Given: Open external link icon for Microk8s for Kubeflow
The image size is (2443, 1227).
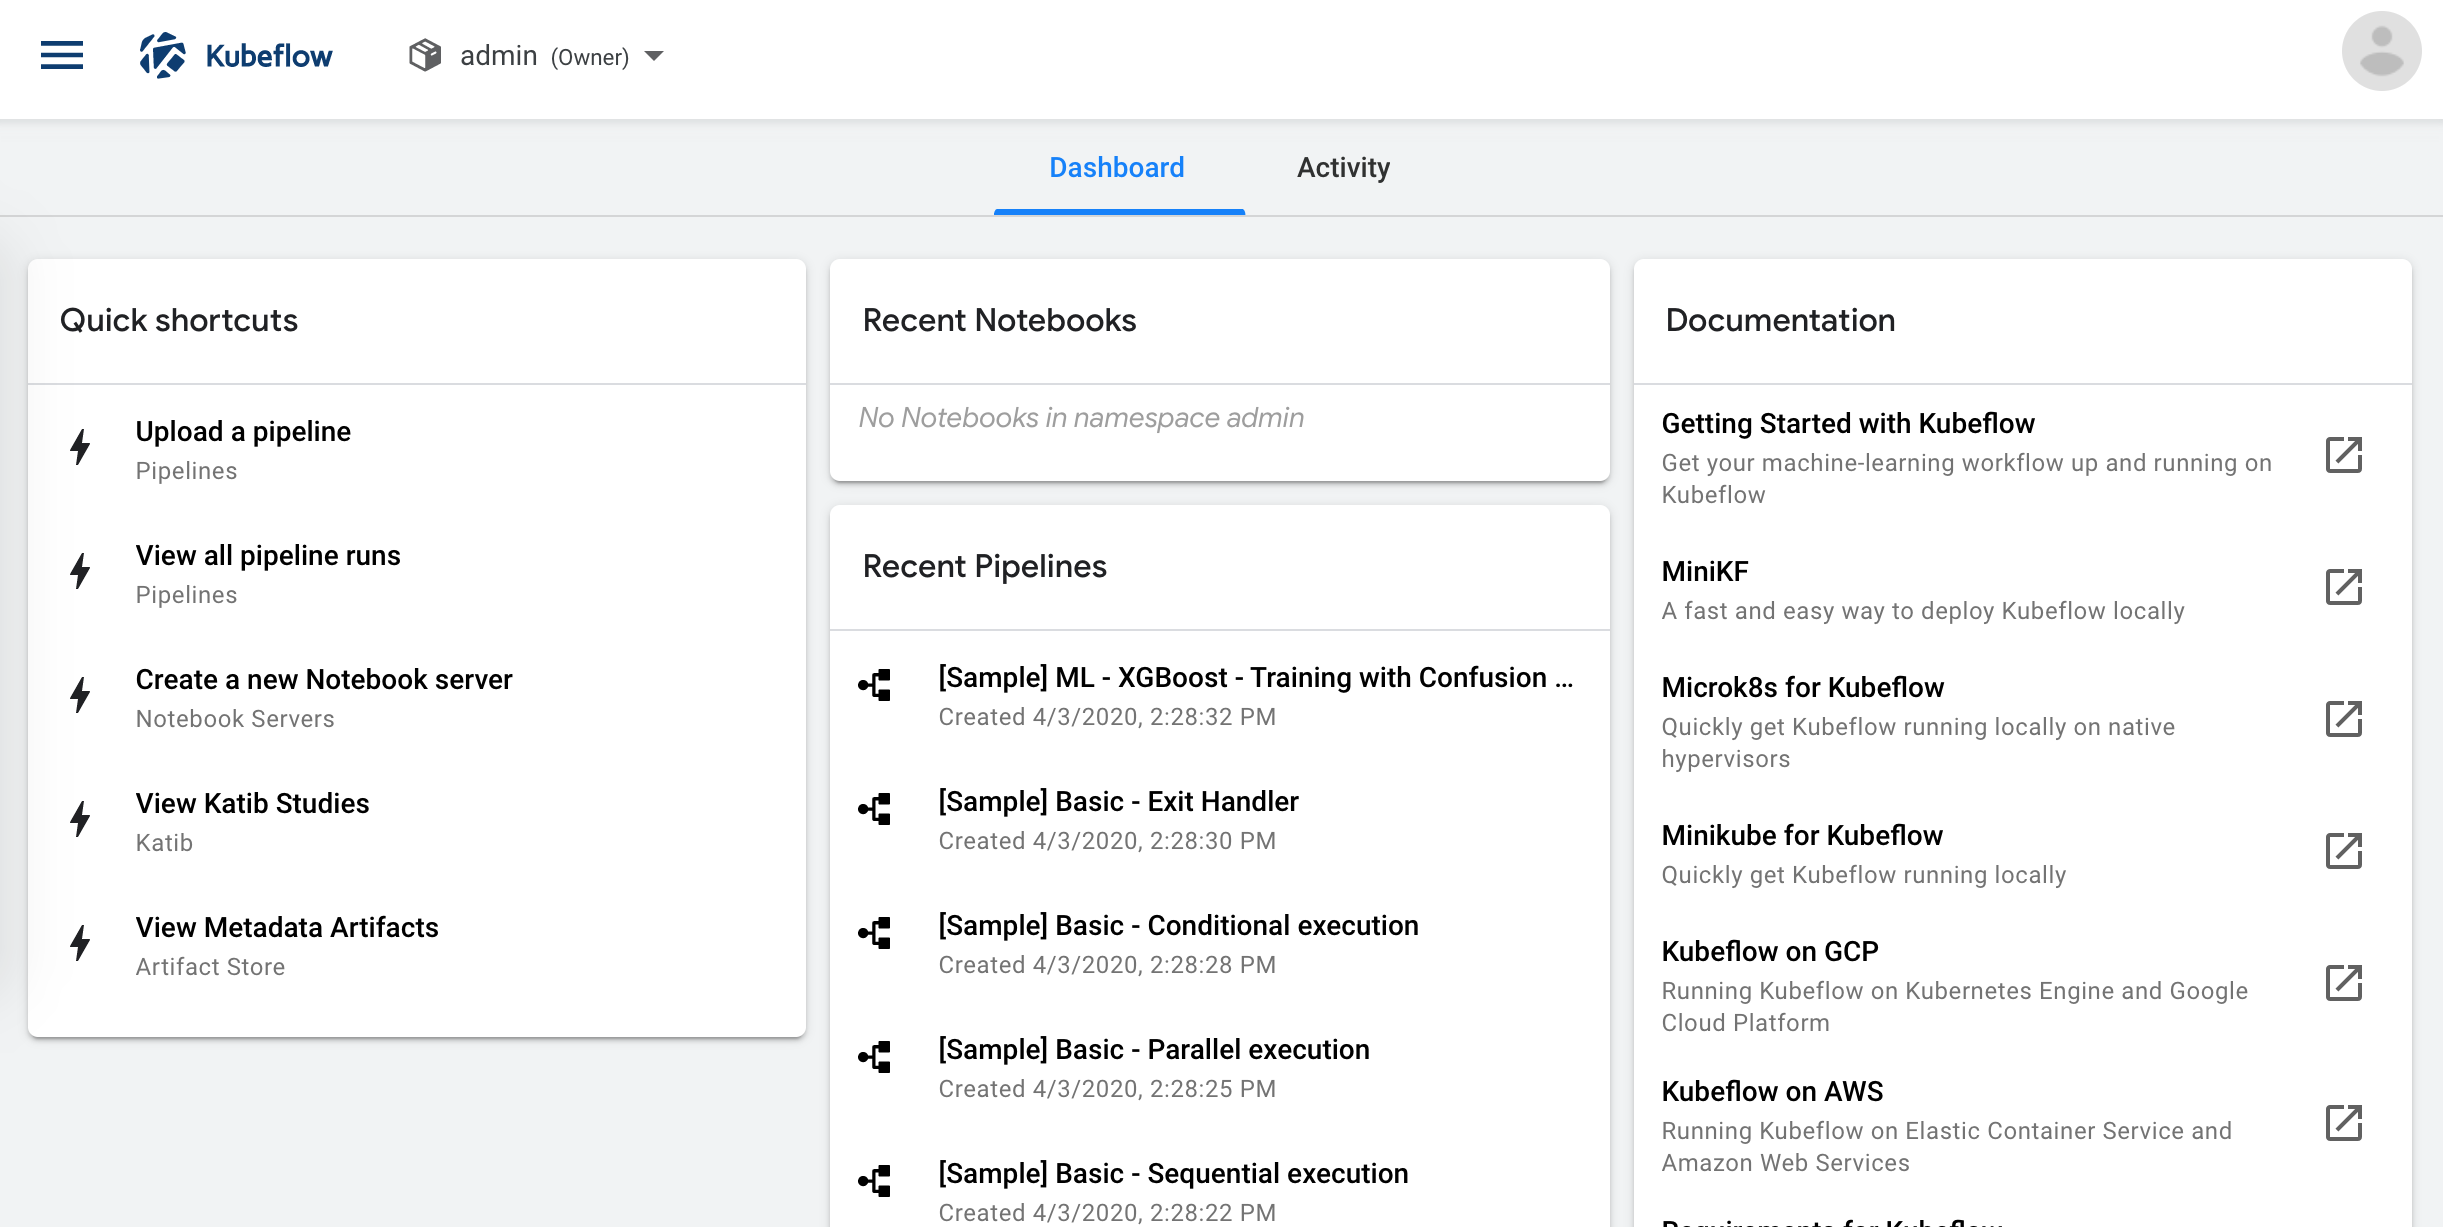Looking at the screenshot, I should pos(2343,719).
